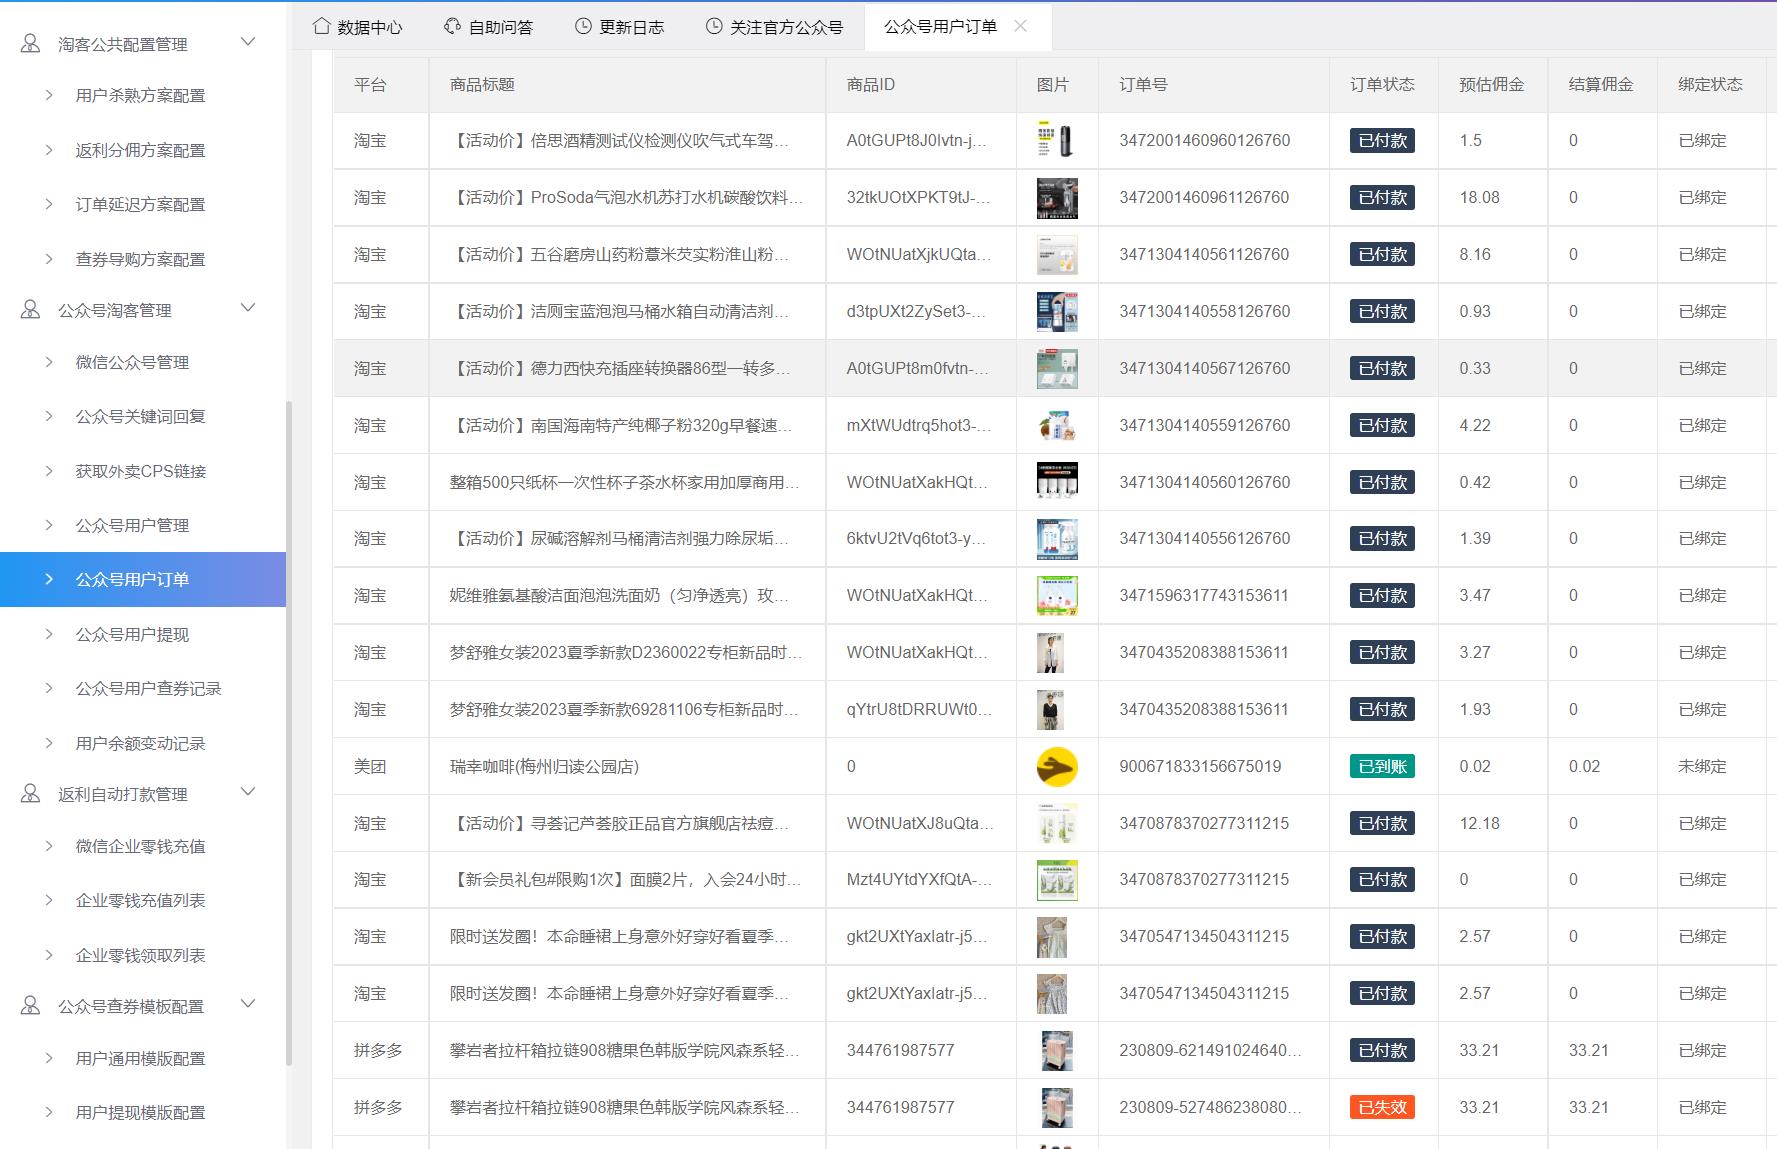This screenshot has height=1149, width=1777.
Task: Click thumbnail of 五谷磨房山药粉 product
Action: pos(1057,255)
